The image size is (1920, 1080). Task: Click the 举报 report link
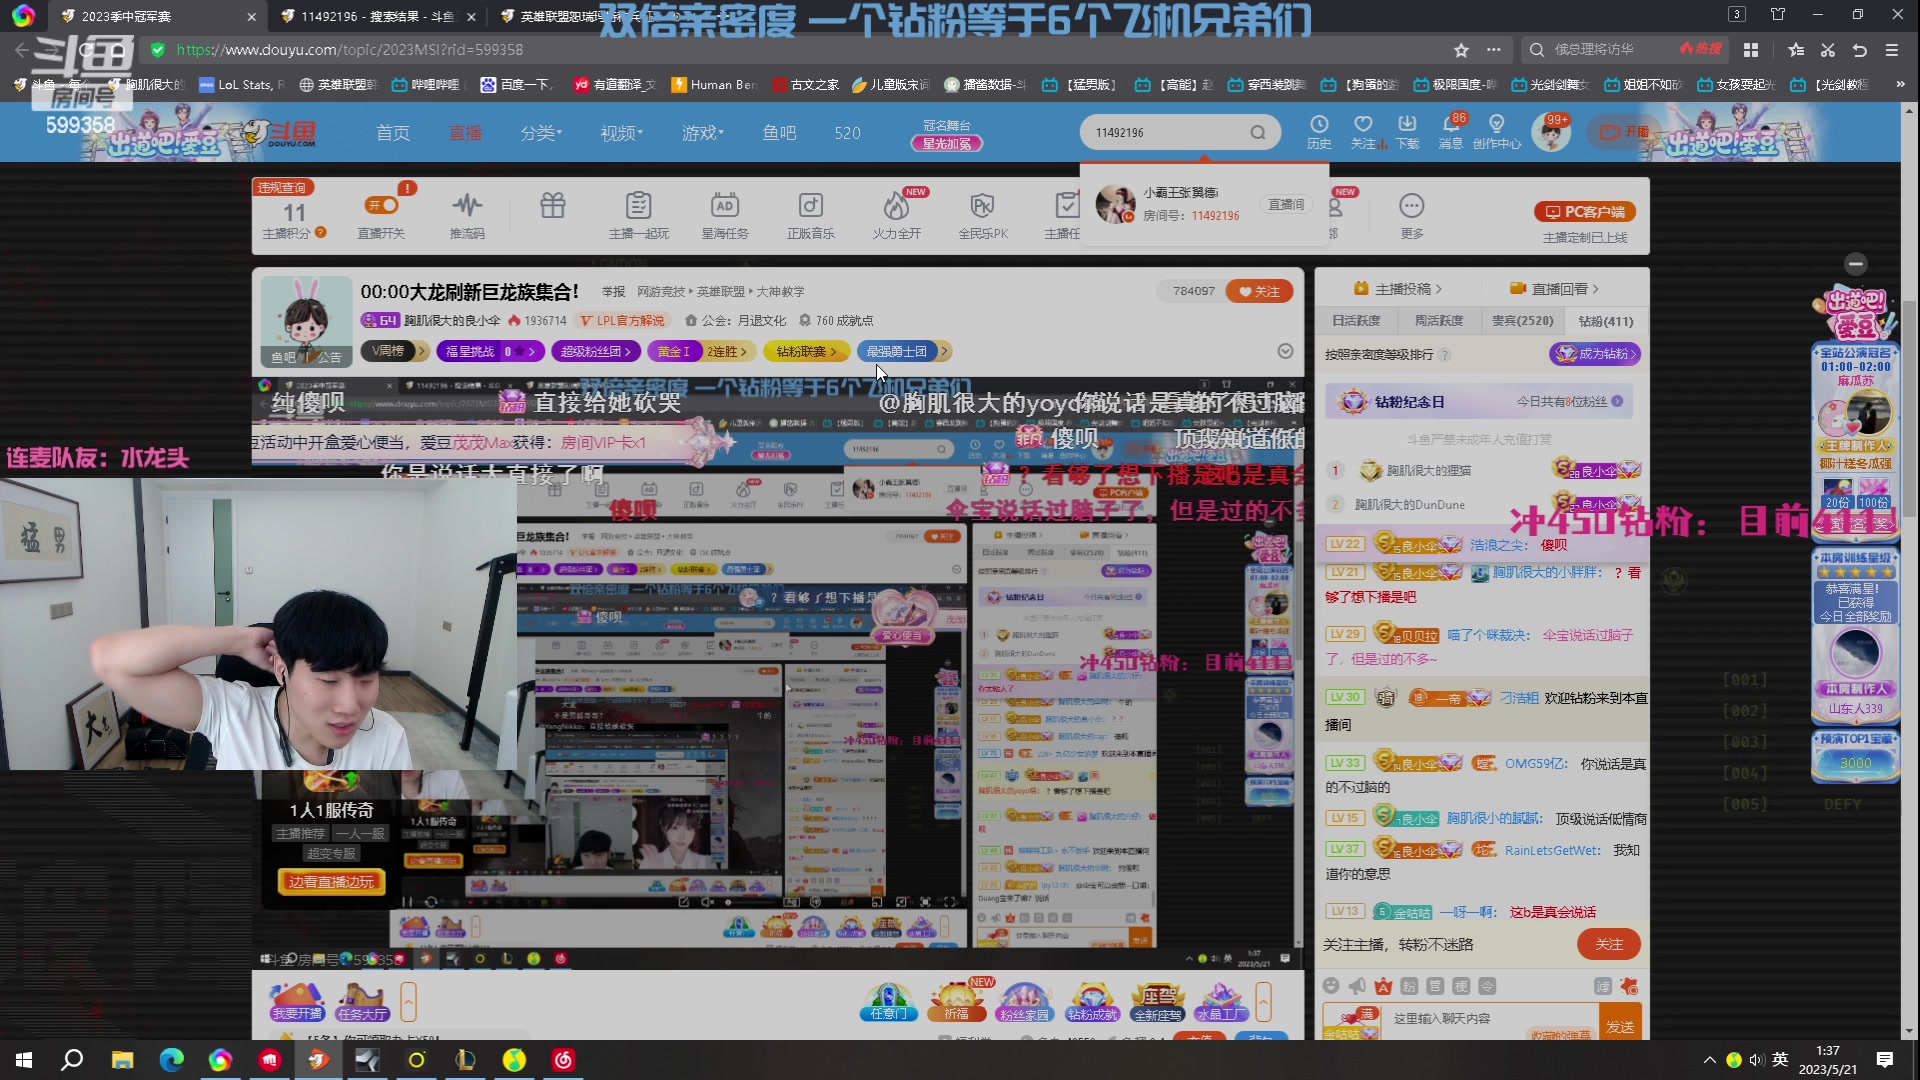click(x=613, y=292)
